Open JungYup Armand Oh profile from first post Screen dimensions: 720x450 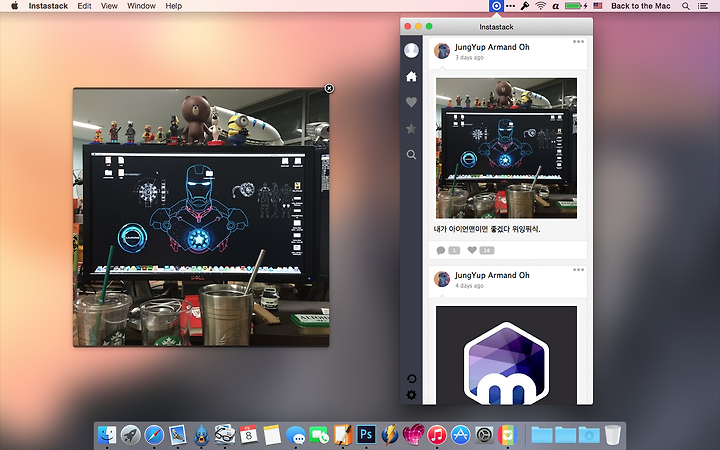[x=492, y=47]
